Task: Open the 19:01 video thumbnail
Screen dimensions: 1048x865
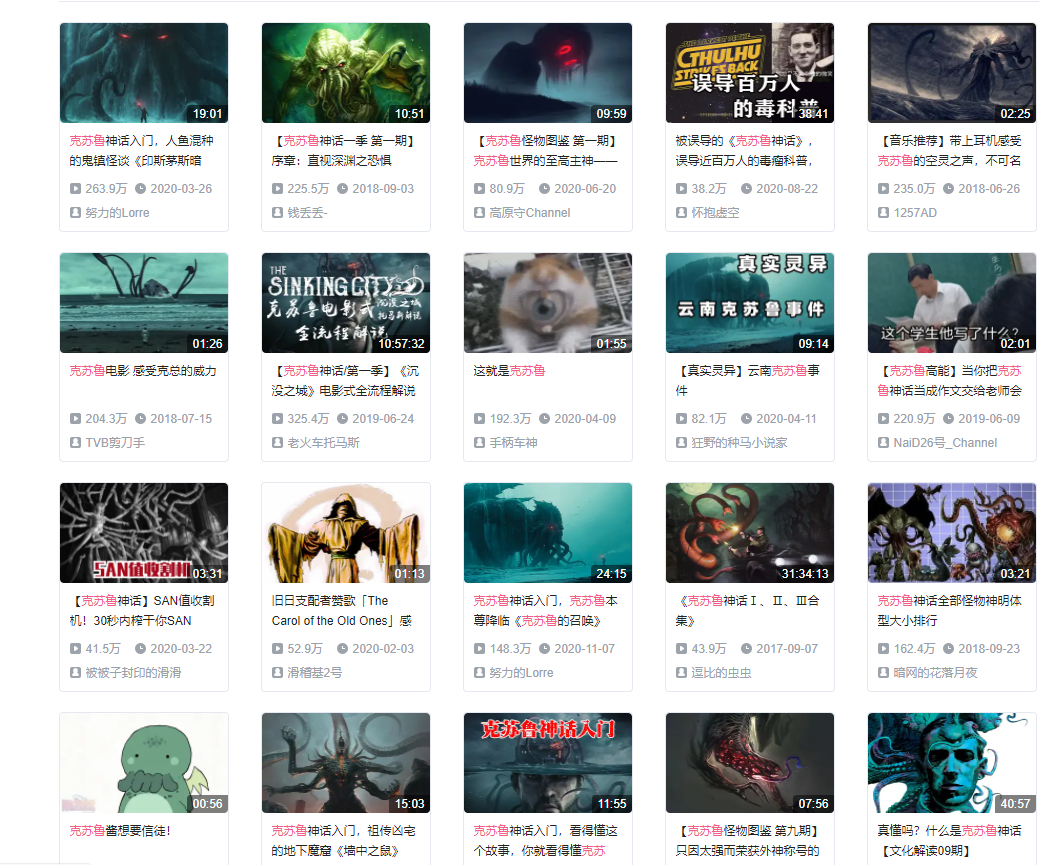Action: (x=144, y=73)
